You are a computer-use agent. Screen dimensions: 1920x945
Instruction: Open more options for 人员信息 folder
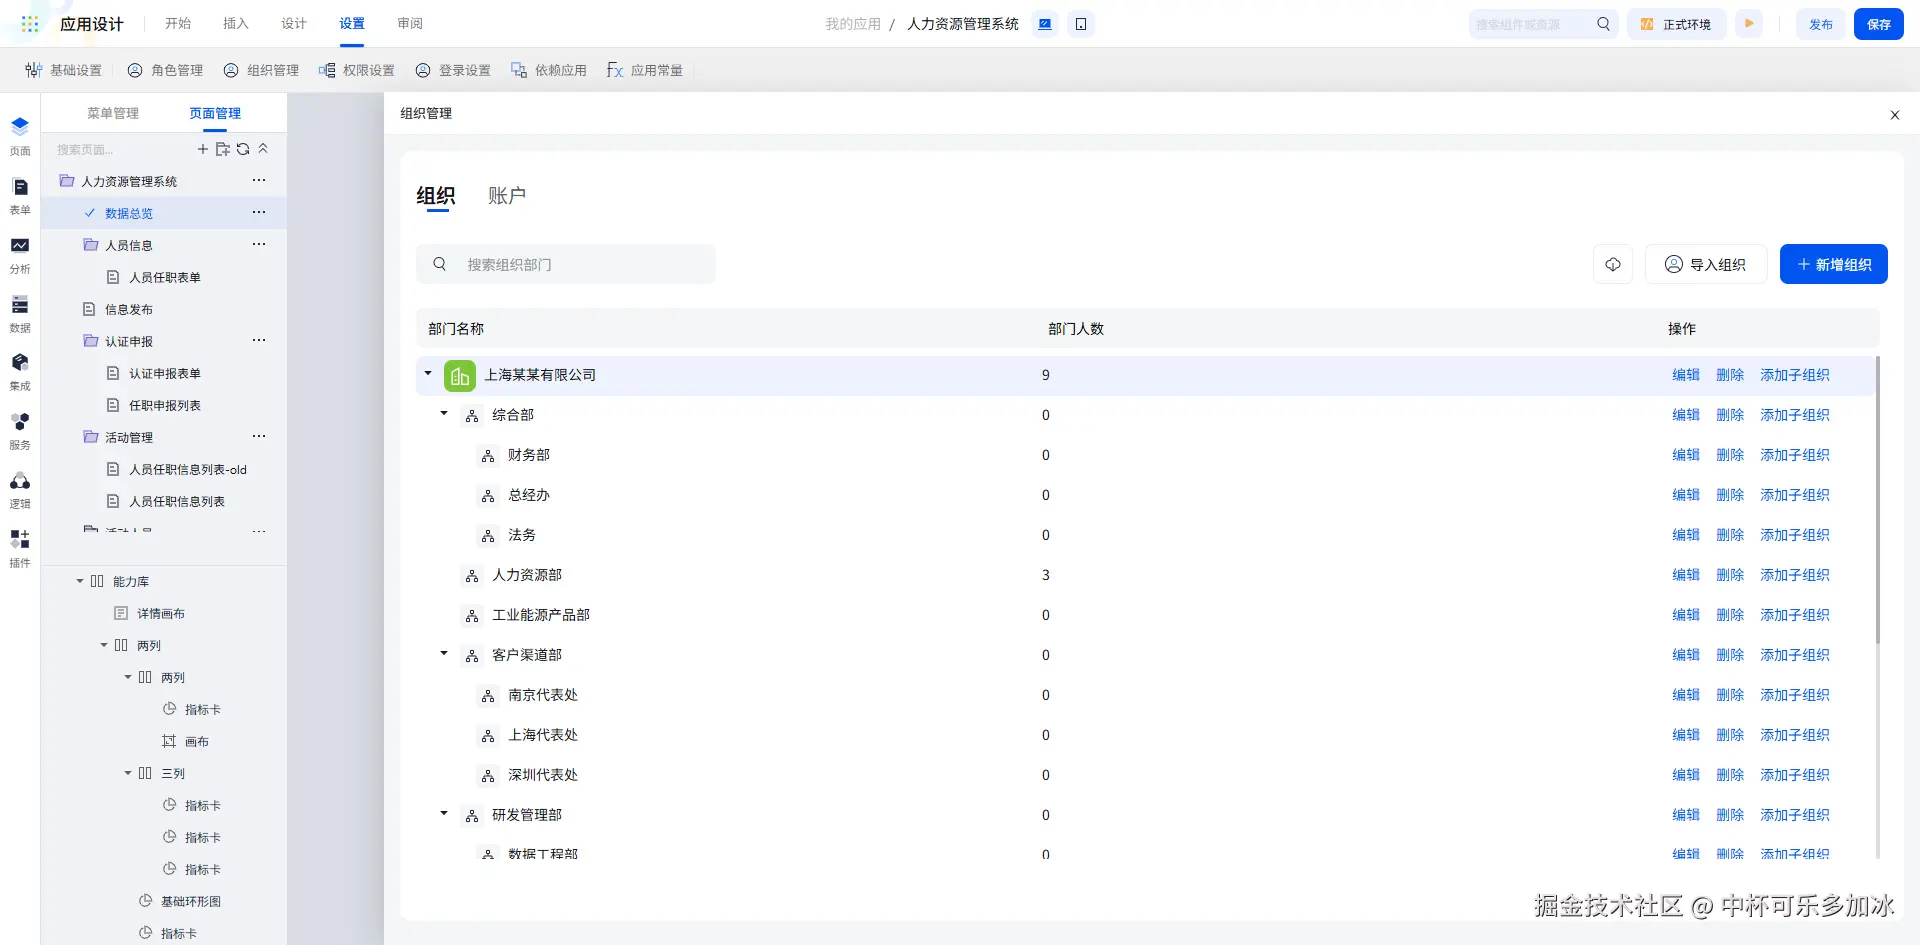pyautogui.click(x=259, y=245)
